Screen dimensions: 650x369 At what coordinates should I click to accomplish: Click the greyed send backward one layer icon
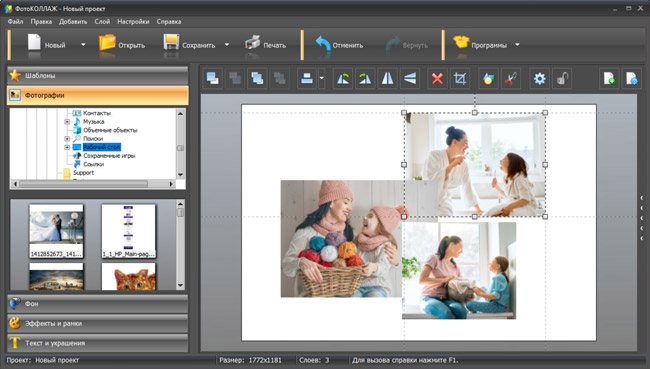280,78
